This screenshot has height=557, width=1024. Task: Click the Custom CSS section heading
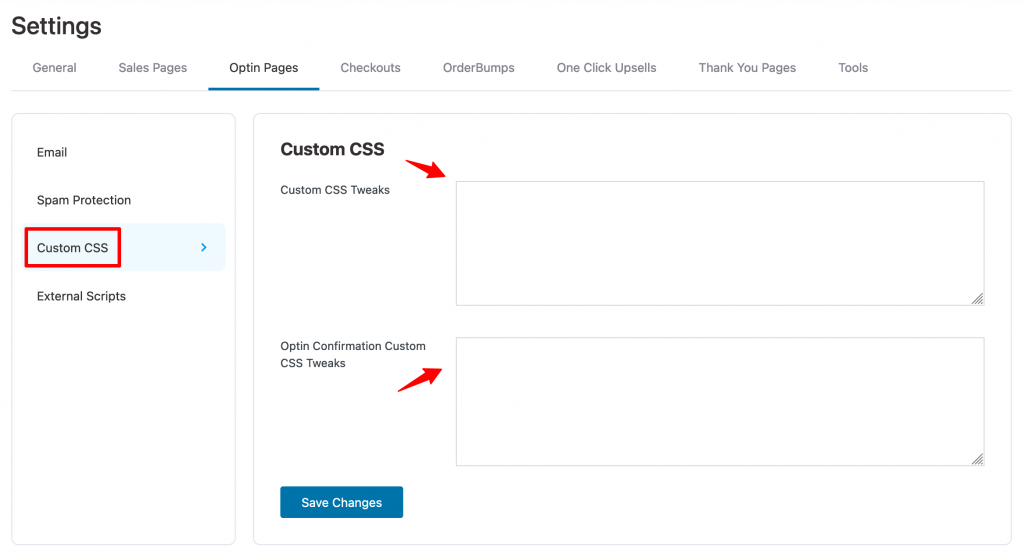pyautogui.click(x=332, y=149)
